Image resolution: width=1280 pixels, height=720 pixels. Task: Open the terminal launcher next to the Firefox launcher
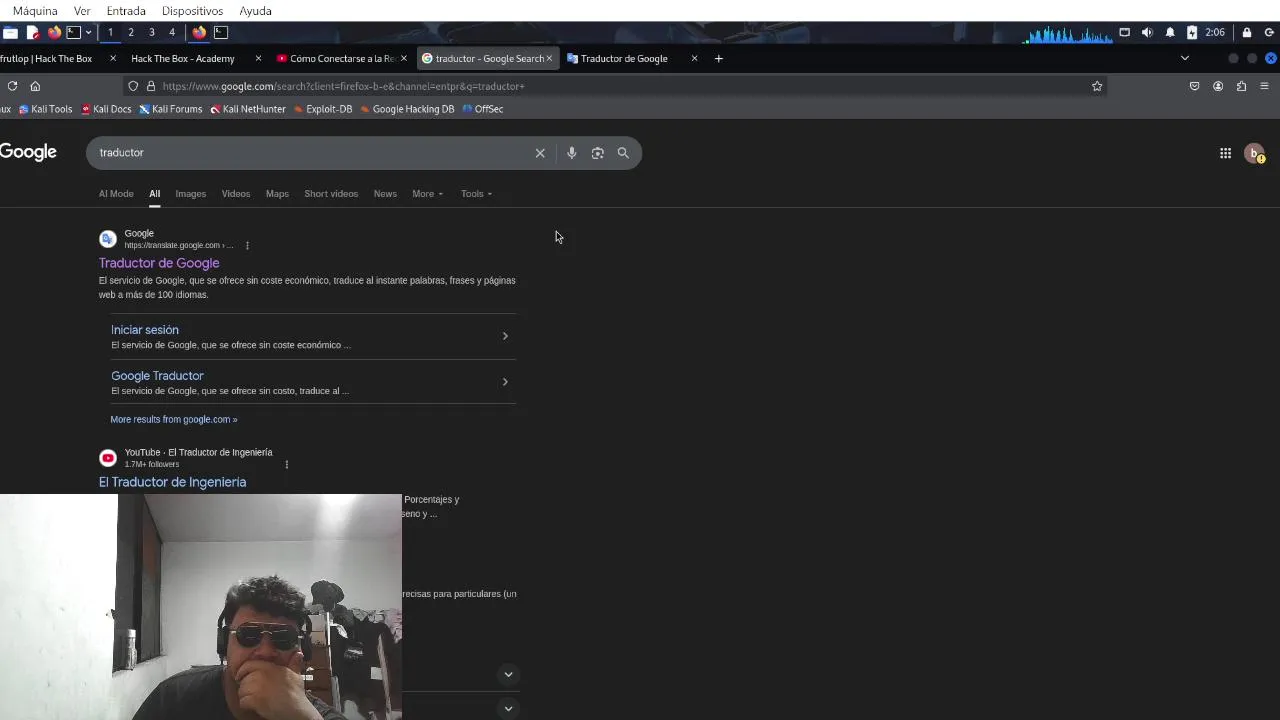click(x=74, y=32)
